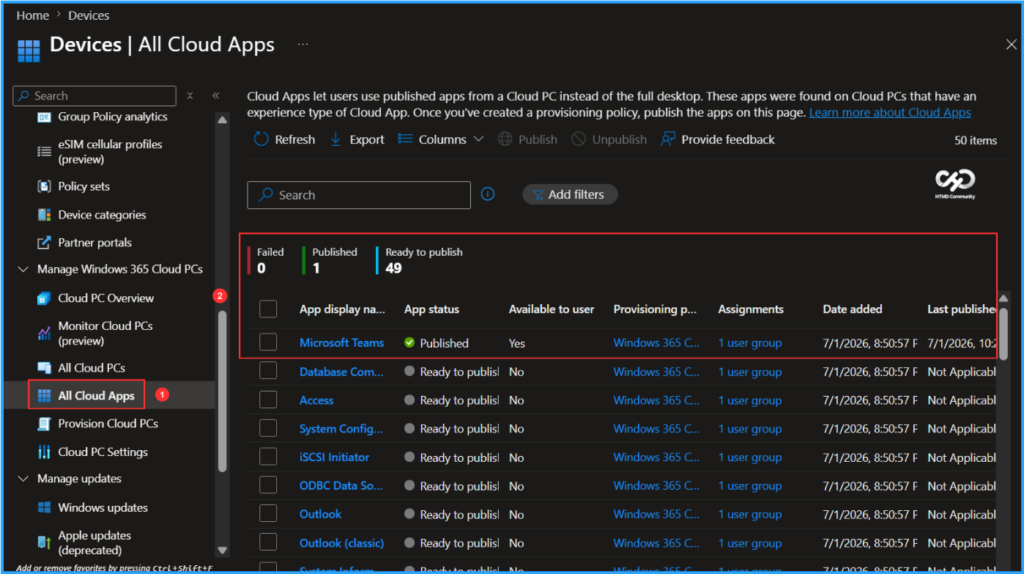Open the iSCSI Initiator app link
The width and height of the screenshot is (1024, 574).
[x=334, y=457]
